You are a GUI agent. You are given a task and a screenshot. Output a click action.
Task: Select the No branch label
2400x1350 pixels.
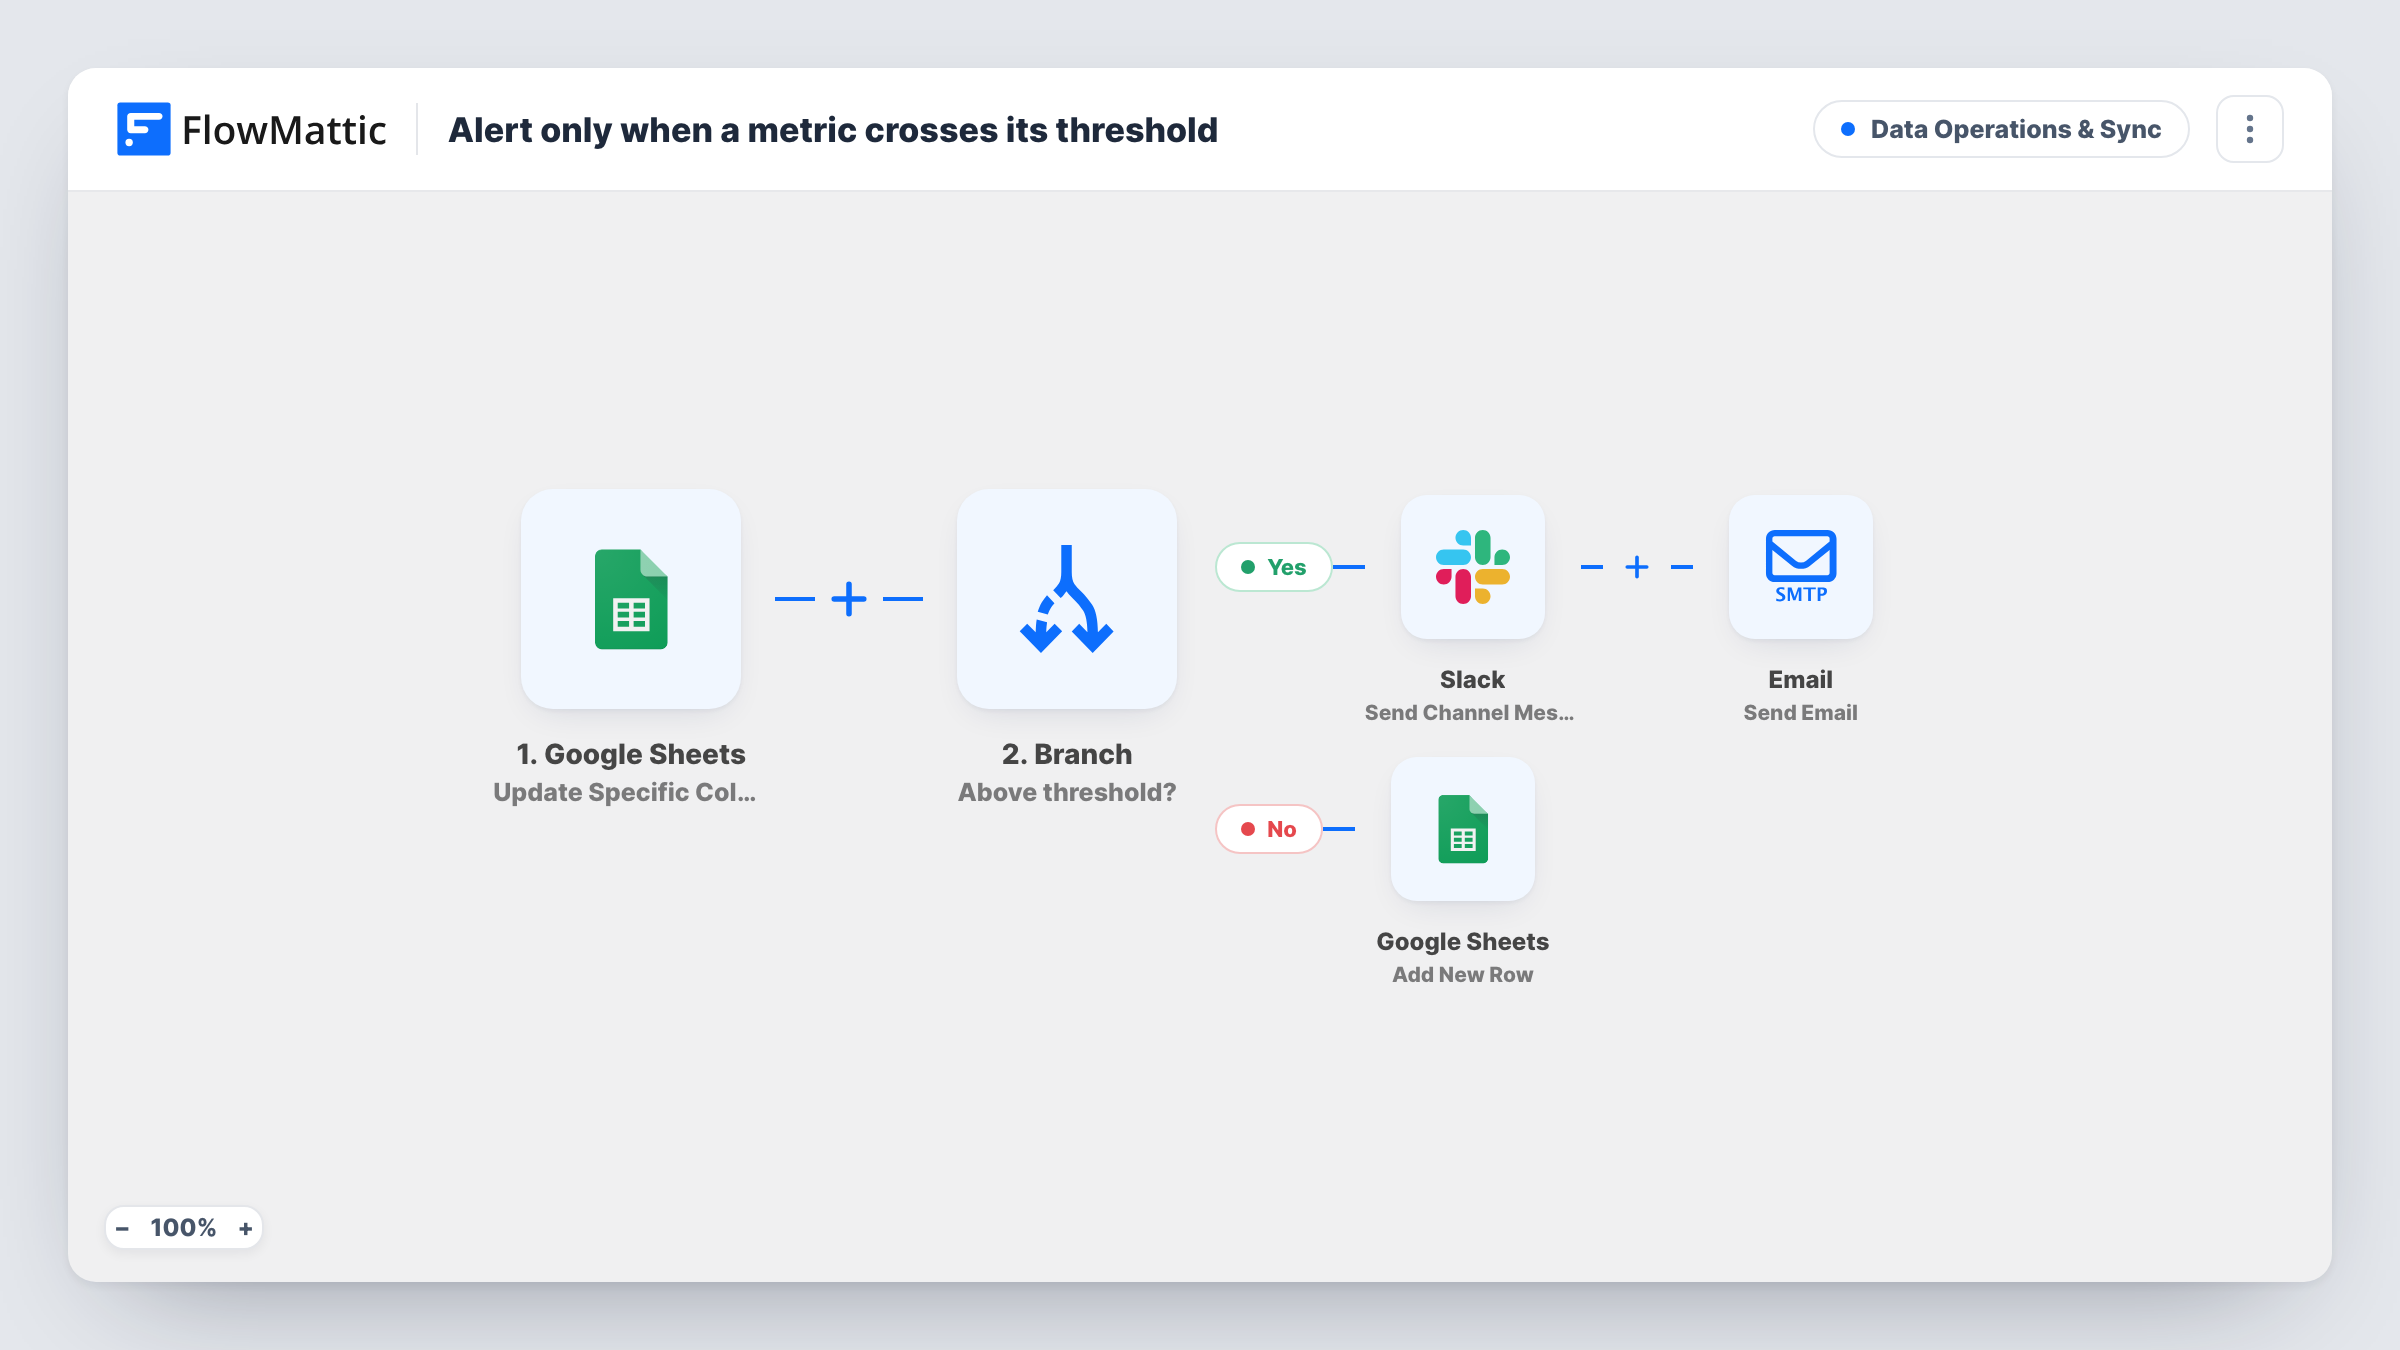coord(1269,829)
